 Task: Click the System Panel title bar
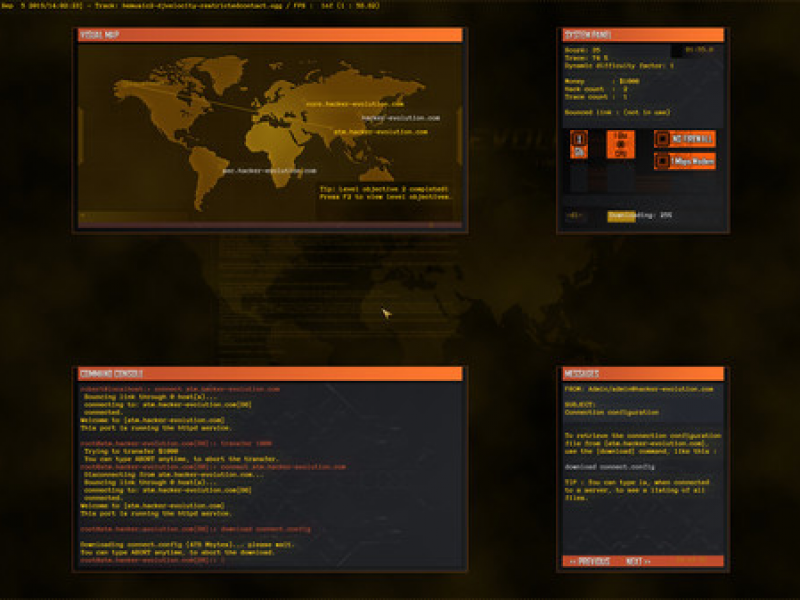(x=643, y=35)
